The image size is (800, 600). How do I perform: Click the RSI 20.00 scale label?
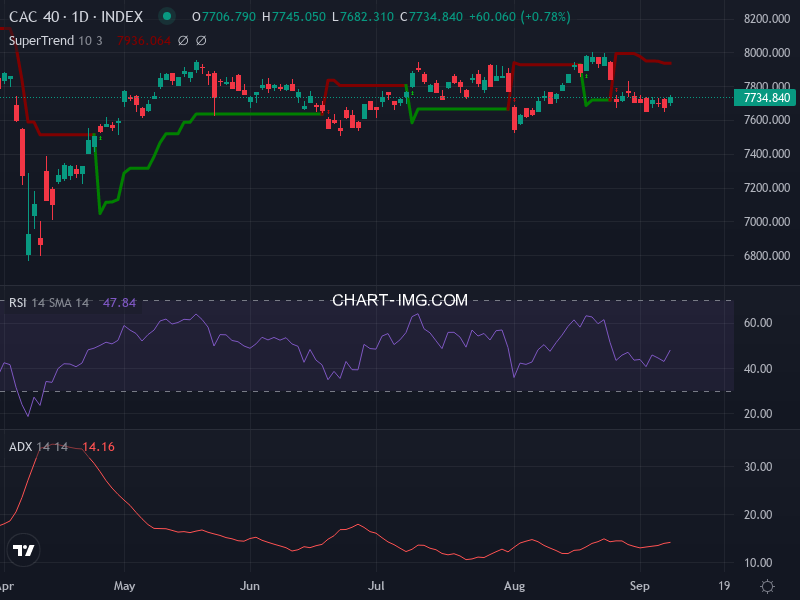tap(758, 414)
